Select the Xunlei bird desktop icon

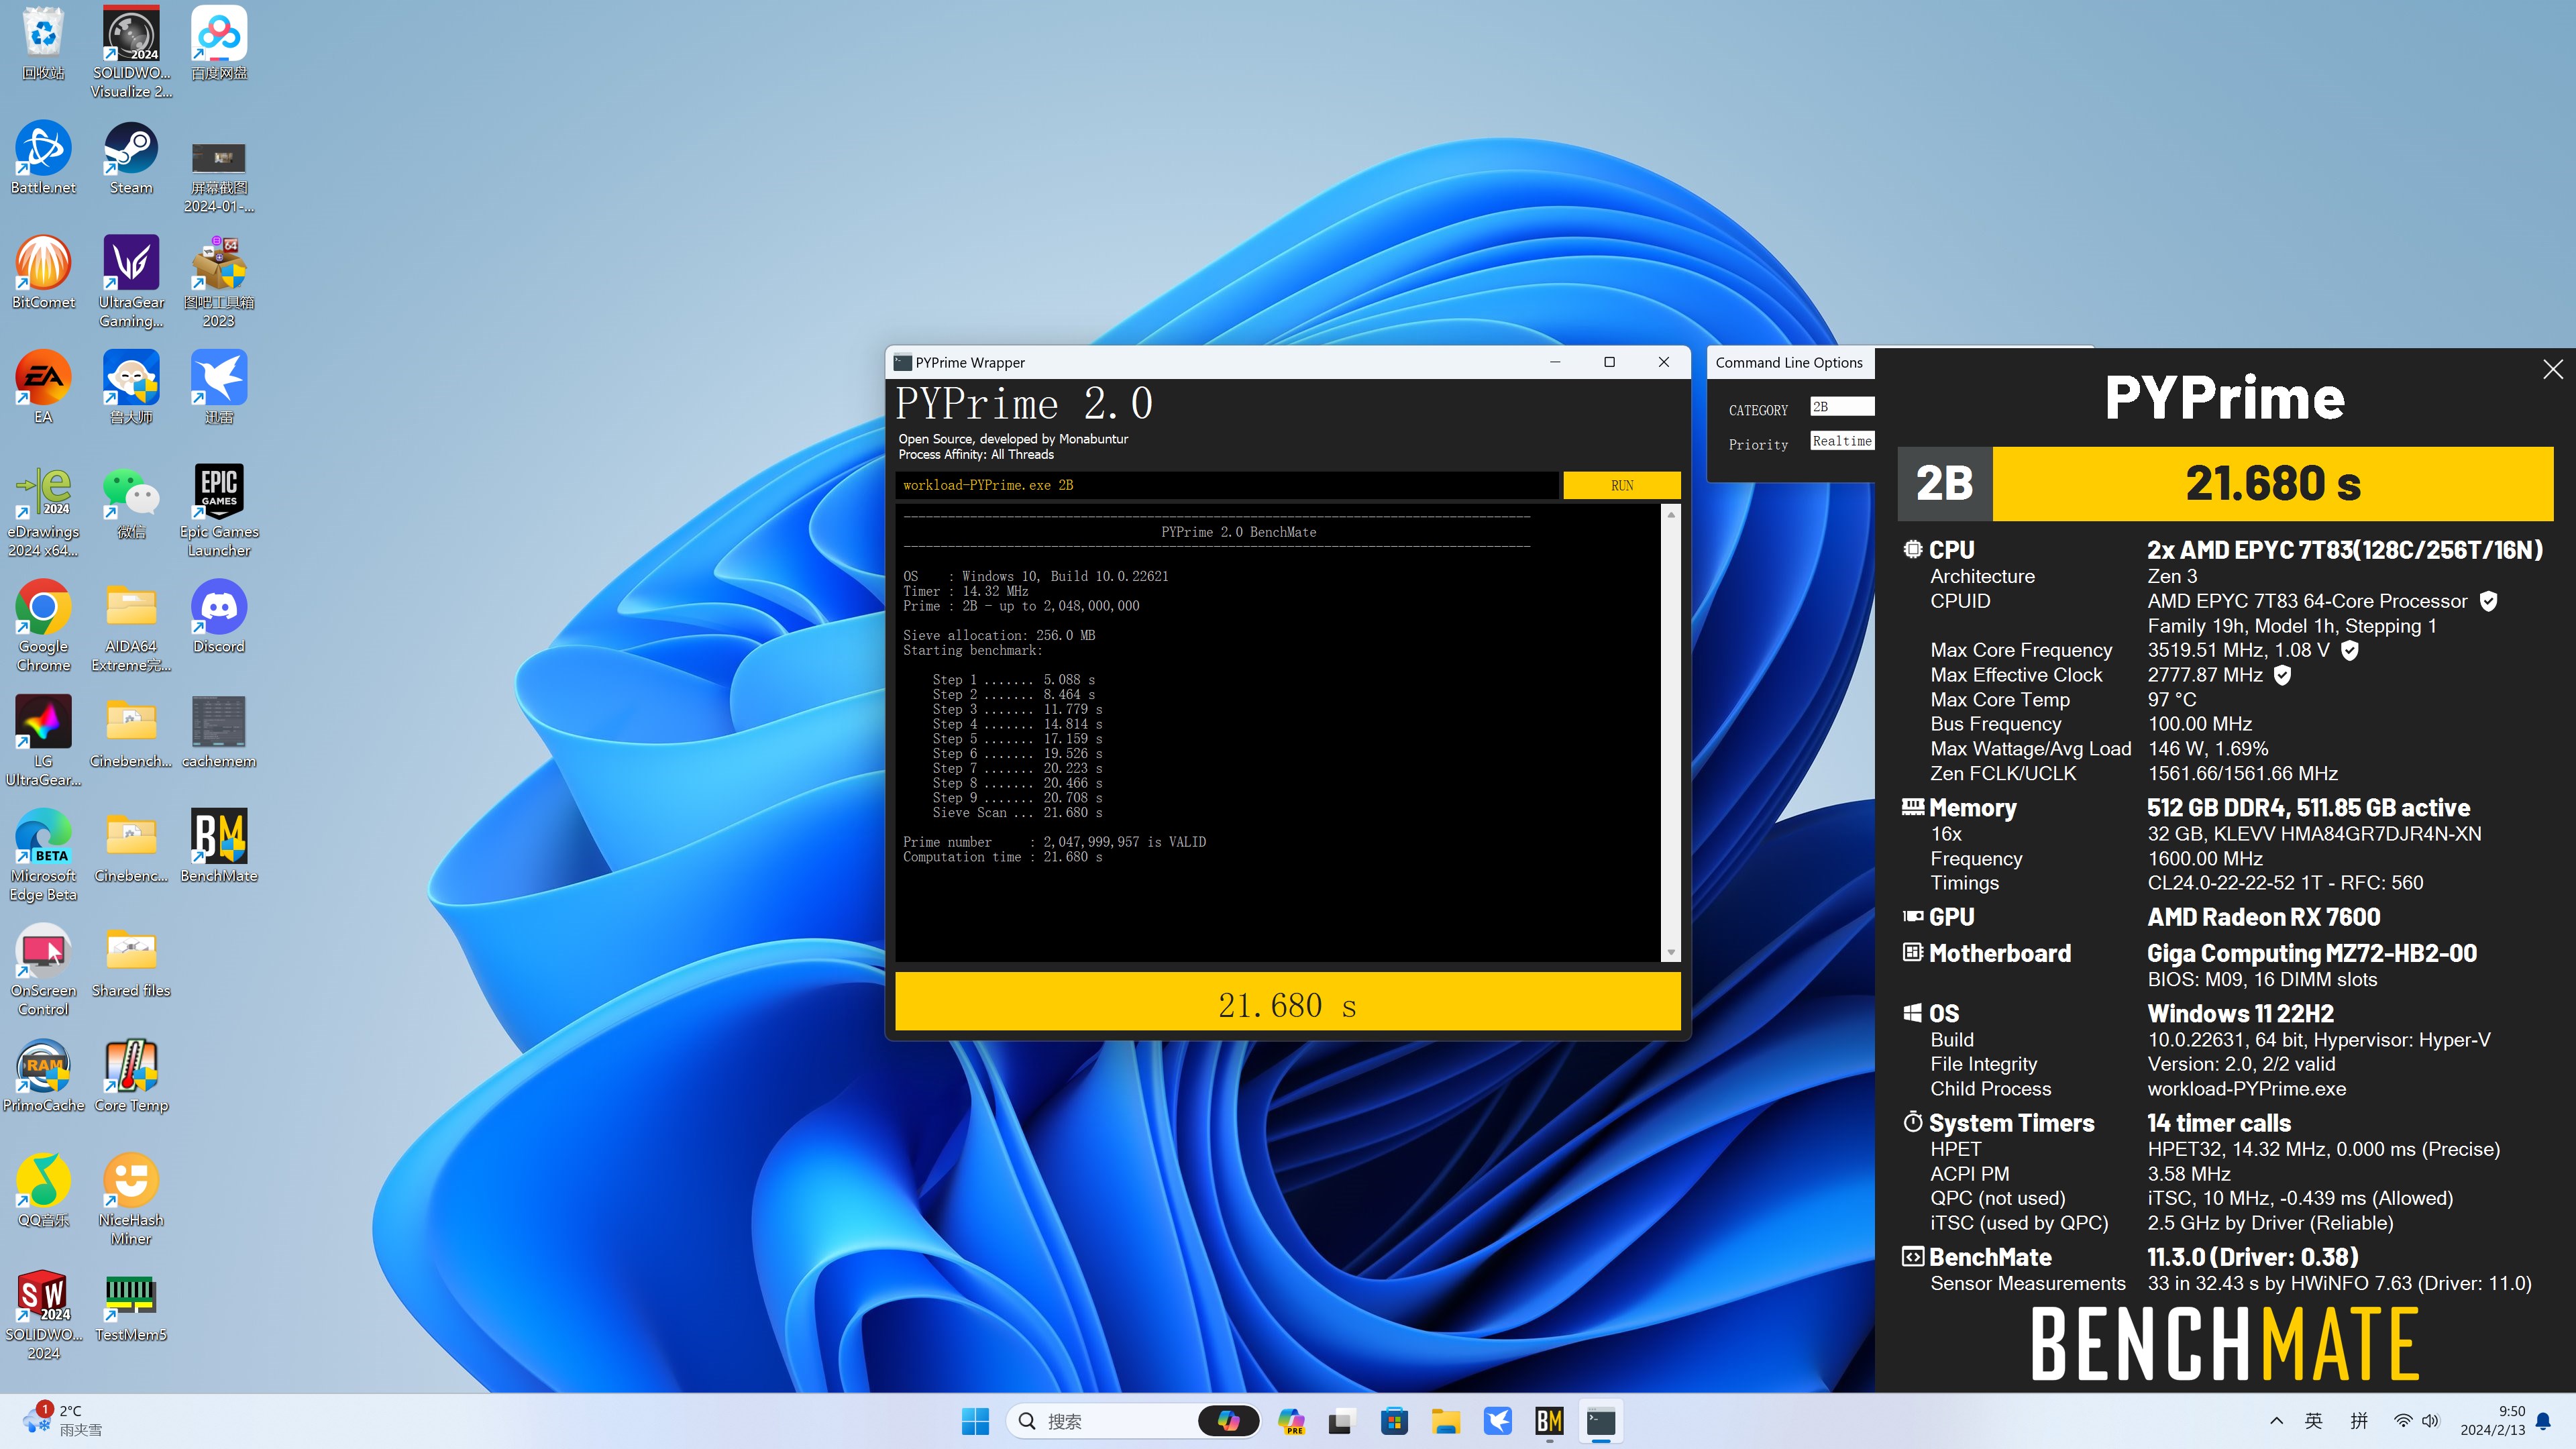[219, 388]
